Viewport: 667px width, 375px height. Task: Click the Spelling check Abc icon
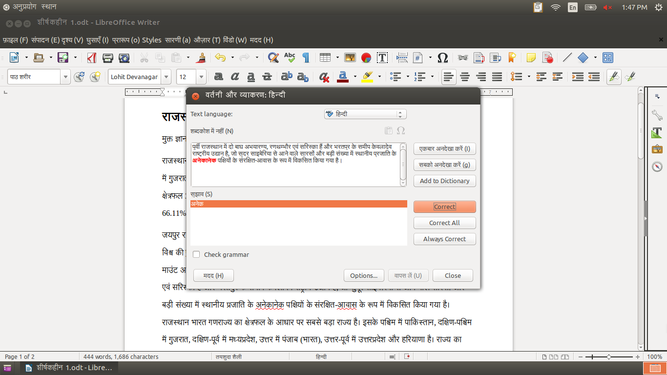pyautogui.click(x=290, y=57)
